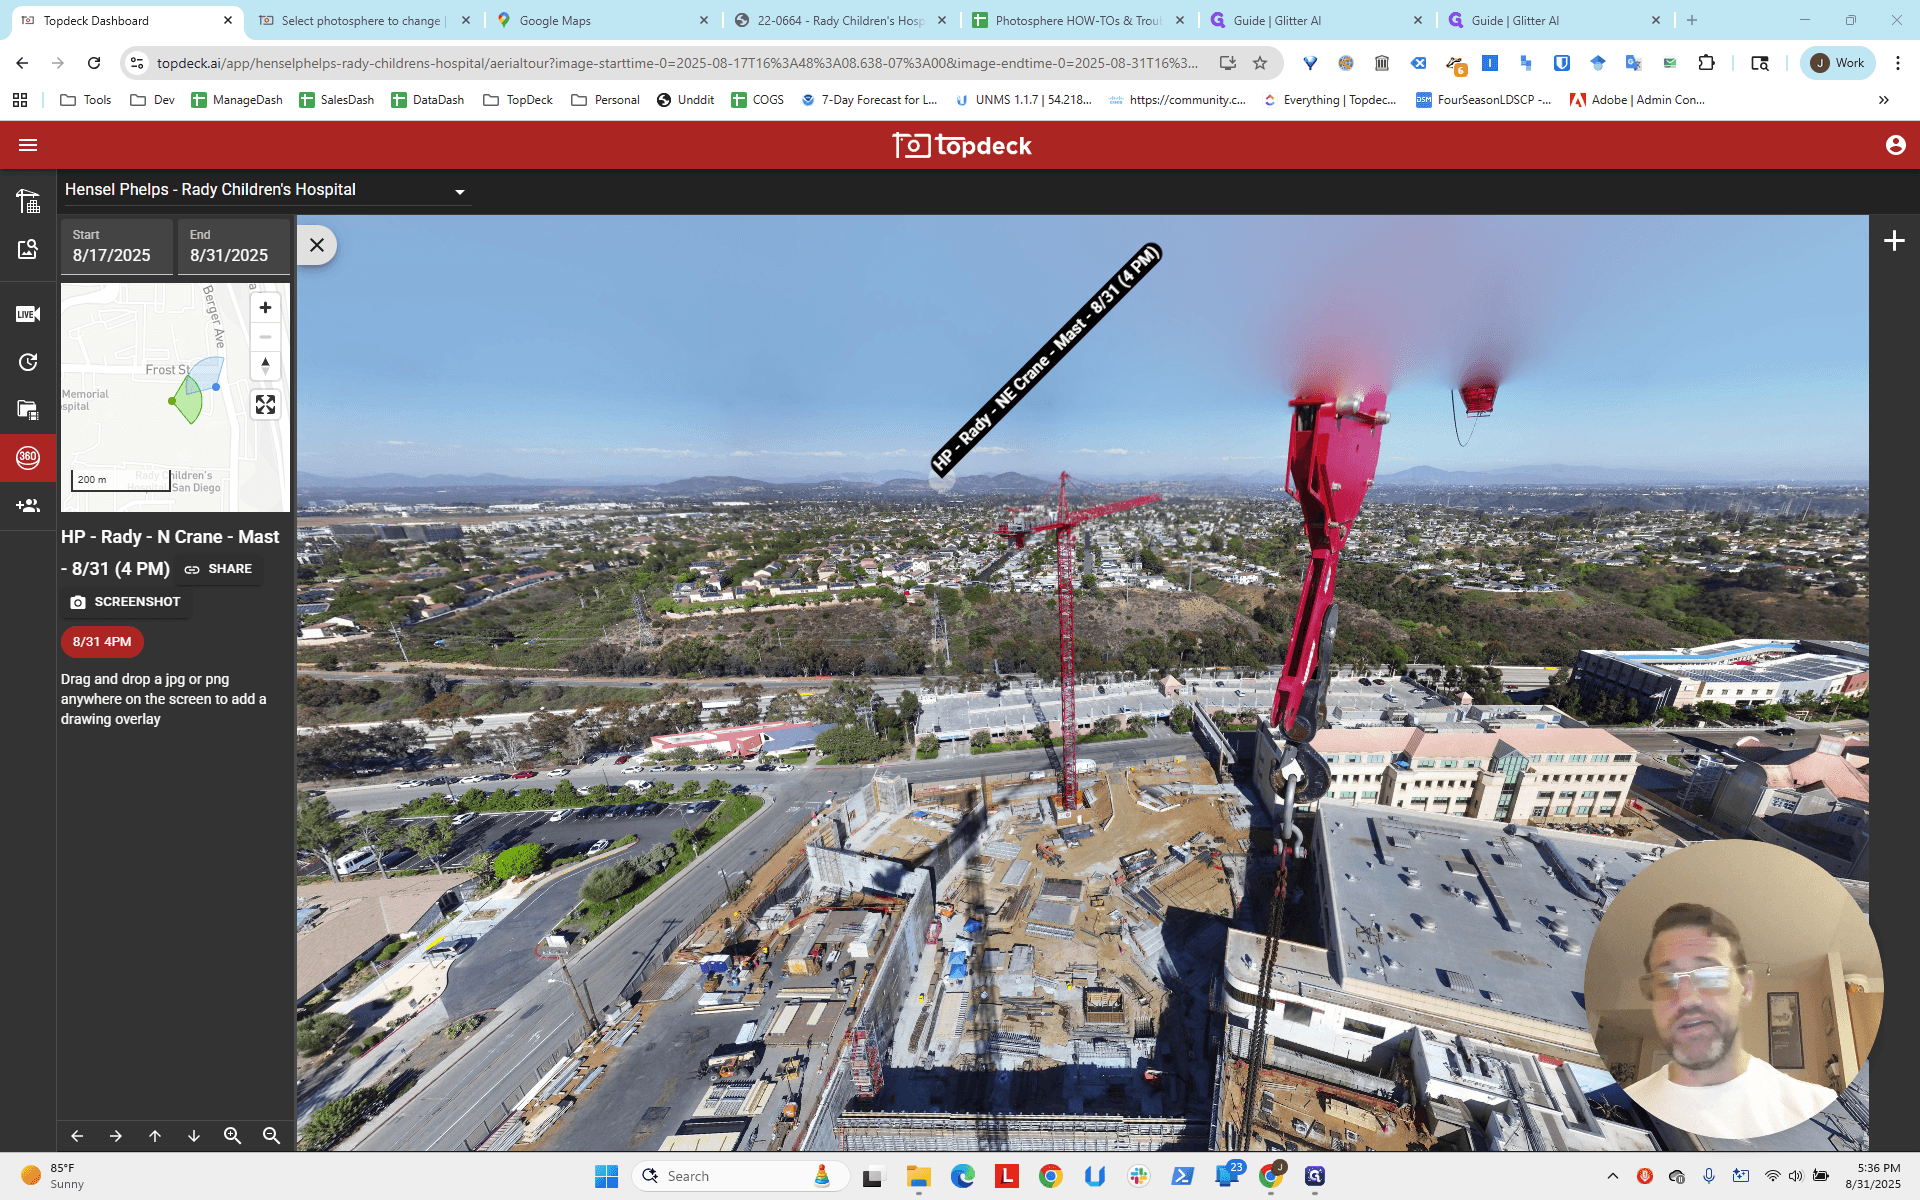Click the green marker on mini map
Screen dimensions: 1920x1200
[x=172, y=401]
